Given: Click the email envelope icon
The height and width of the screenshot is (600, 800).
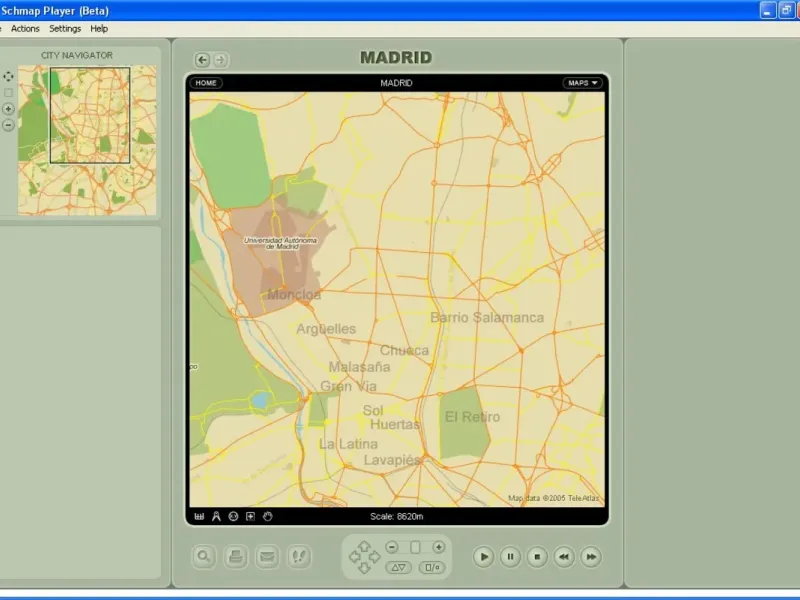Looking at the screenshot, I should pos(267,557).
